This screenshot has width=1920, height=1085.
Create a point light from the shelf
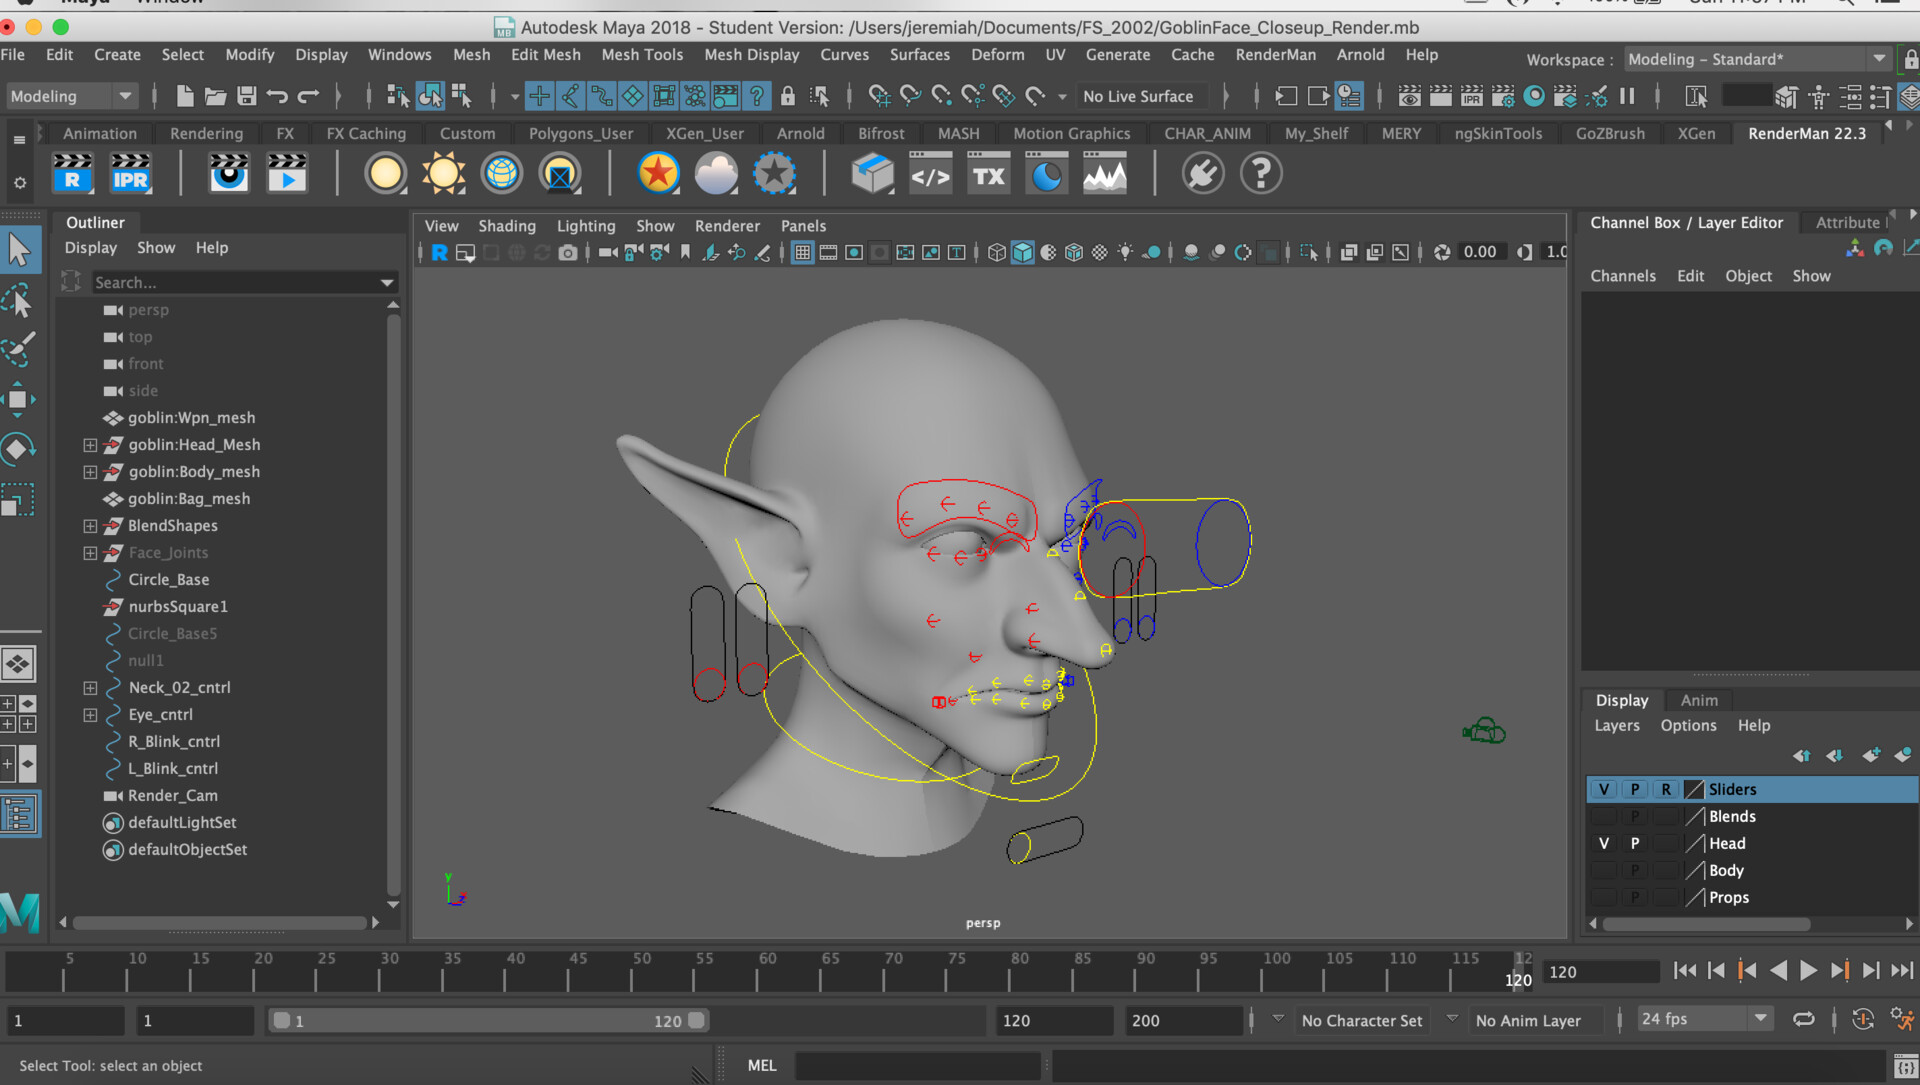click(385, 172)
